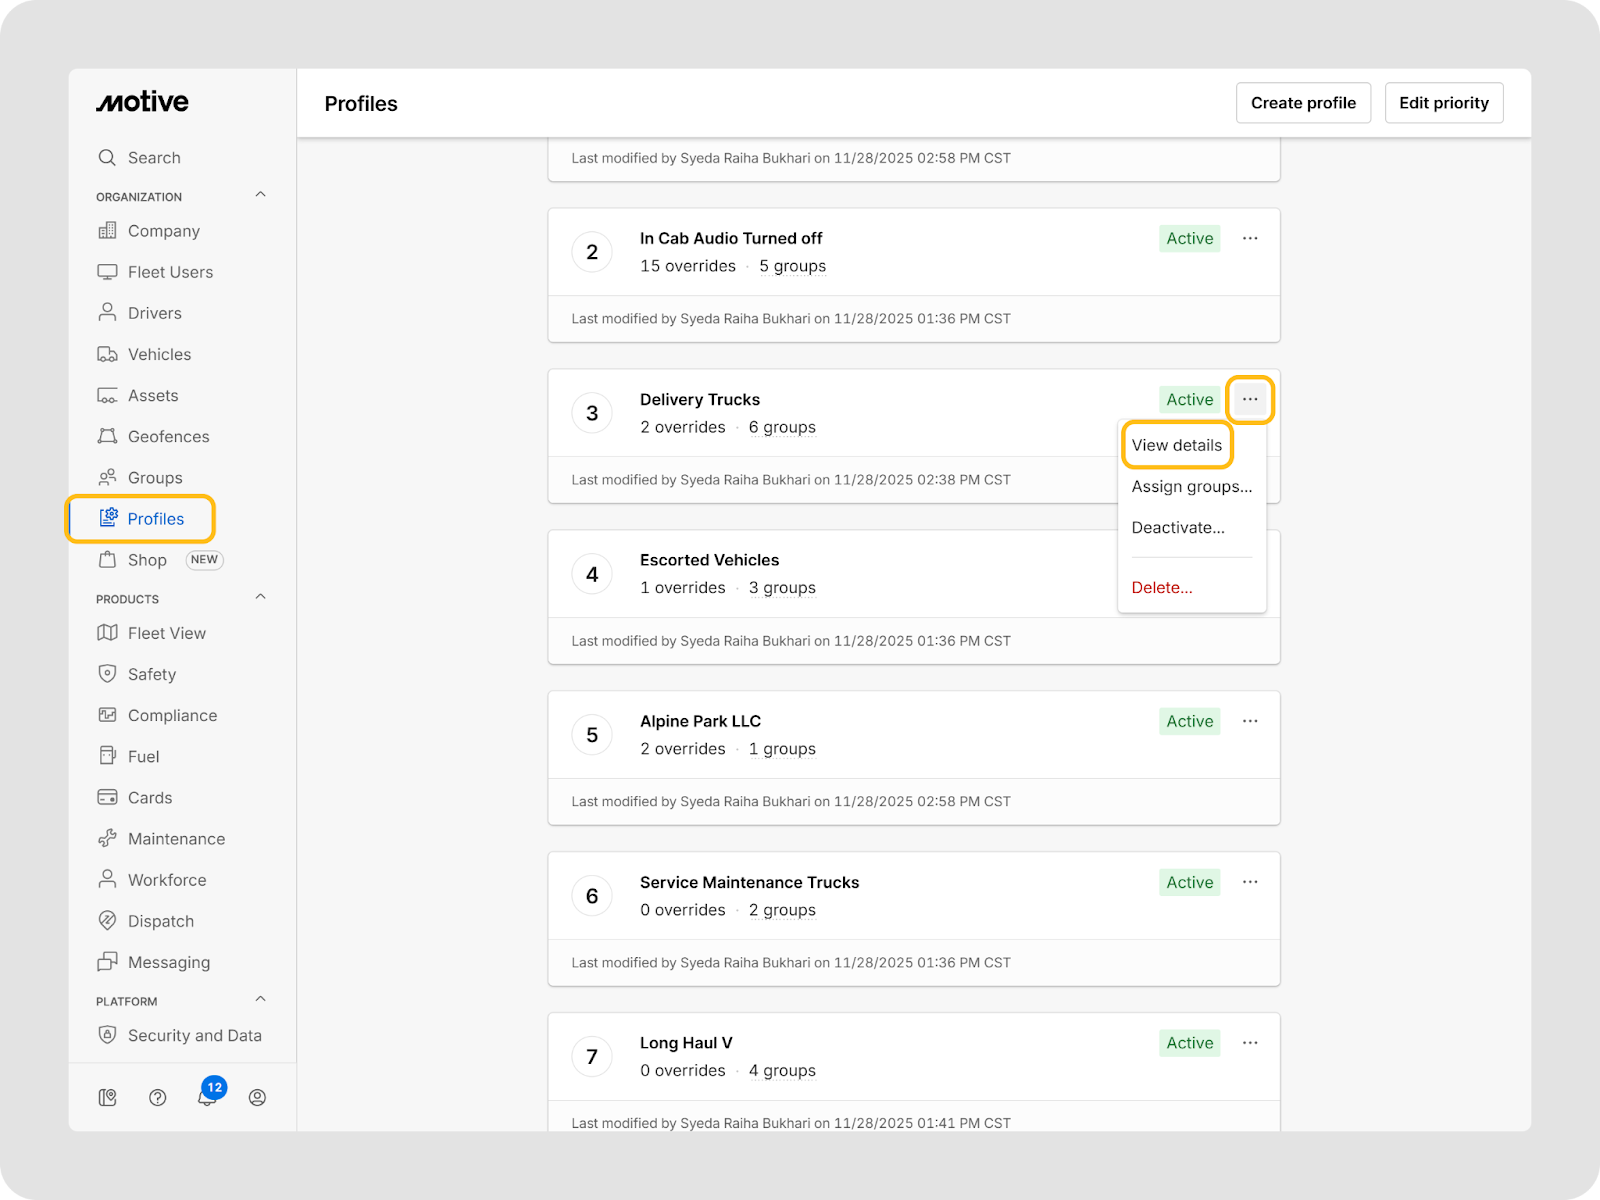Image resolution: width=1600 pixels, height=1200 pixels.
Task: Choose Deactivate from the context menu
Action: tap(1178, 528)
